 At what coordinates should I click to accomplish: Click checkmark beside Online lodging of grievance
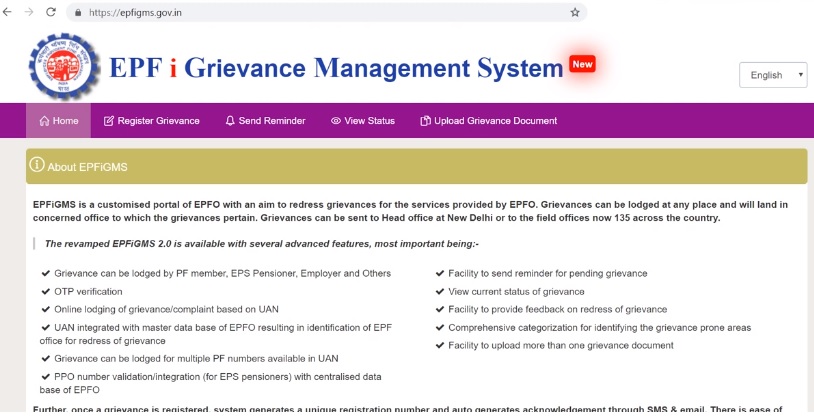tap(46, 309)
